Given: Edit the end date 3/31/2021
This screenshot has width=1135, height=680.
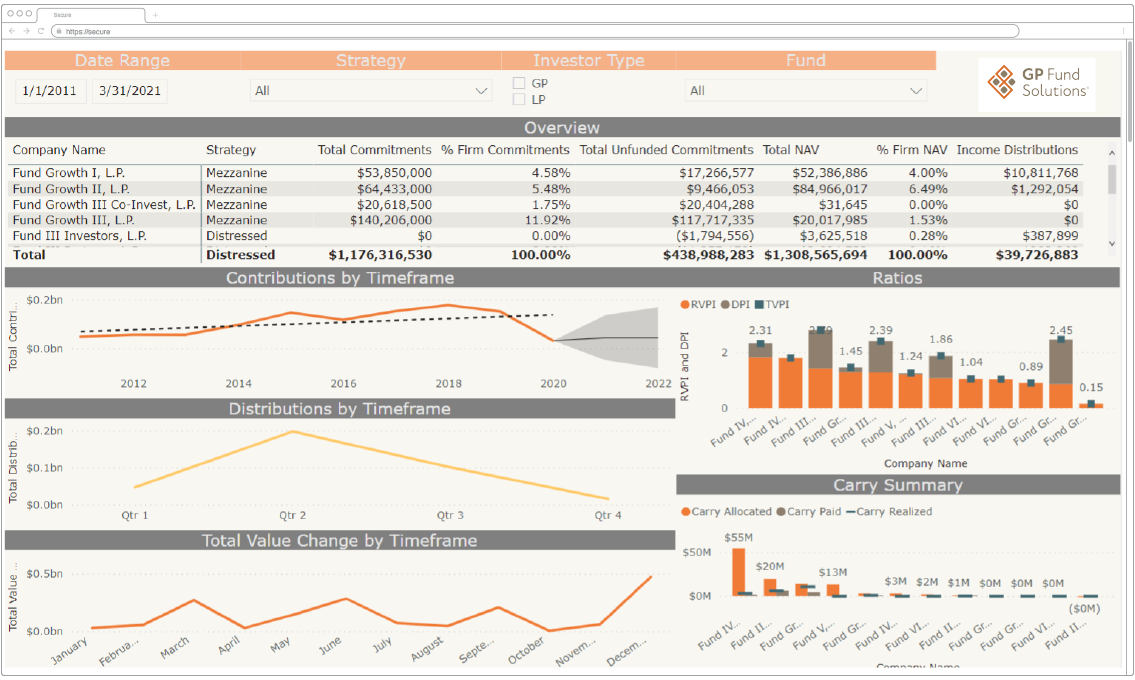Looking at the screenshot, I should (130, 91).
